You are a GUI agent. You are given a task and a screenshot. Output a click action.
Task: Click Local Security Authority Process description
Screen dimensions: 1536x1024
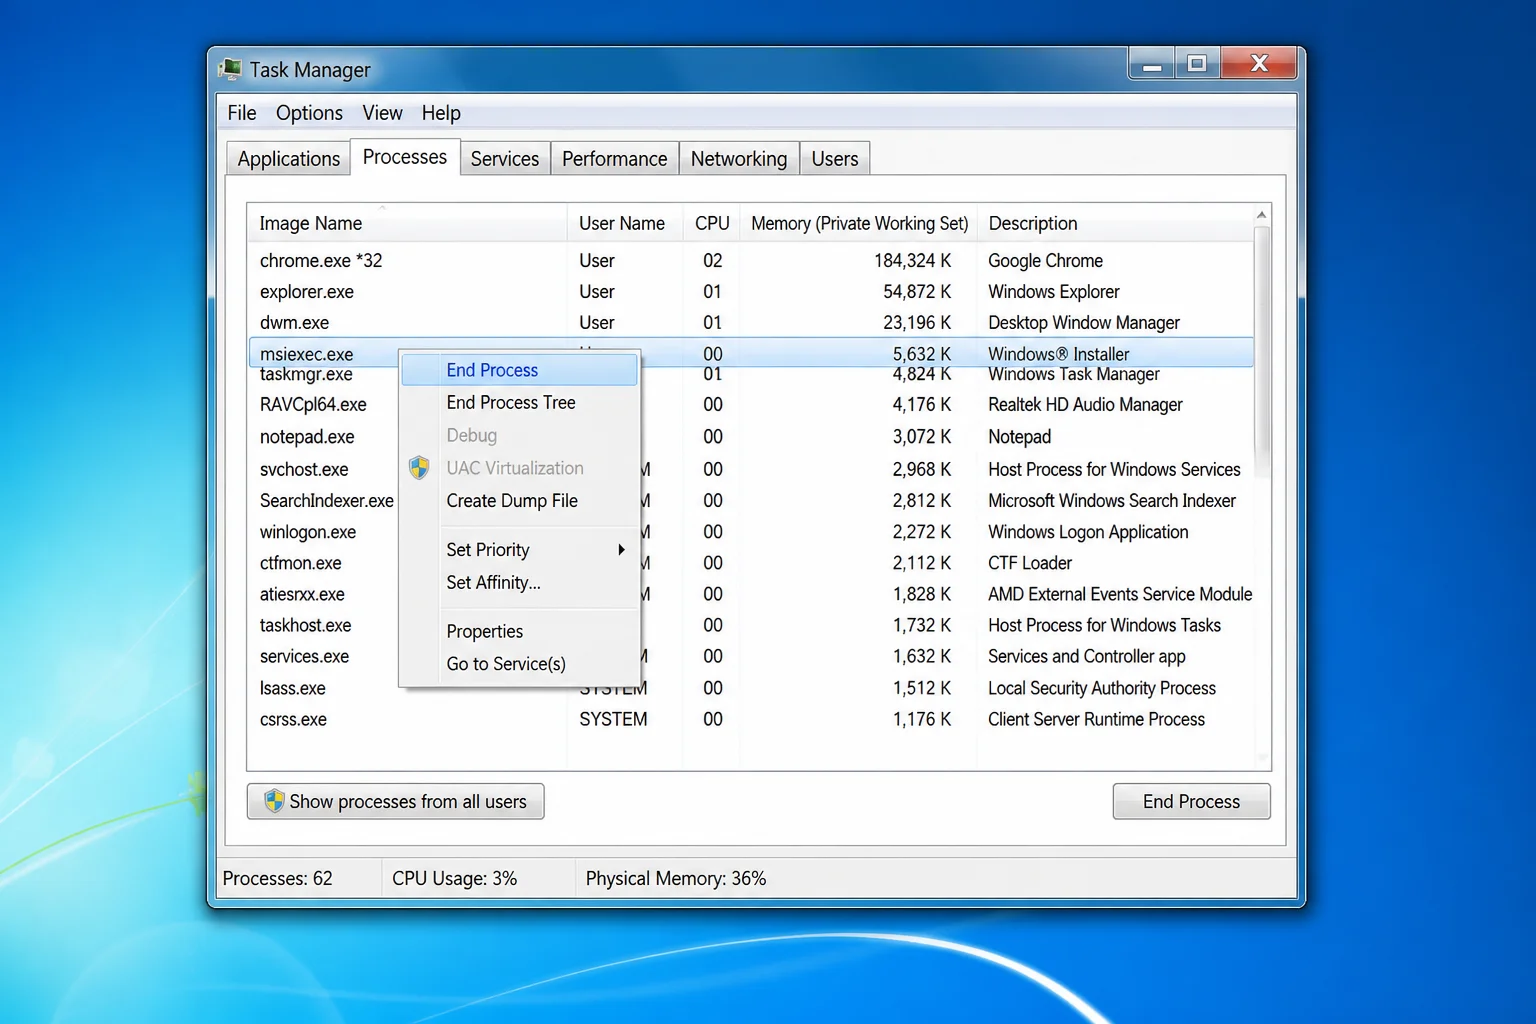click(x=1101, y=688)
